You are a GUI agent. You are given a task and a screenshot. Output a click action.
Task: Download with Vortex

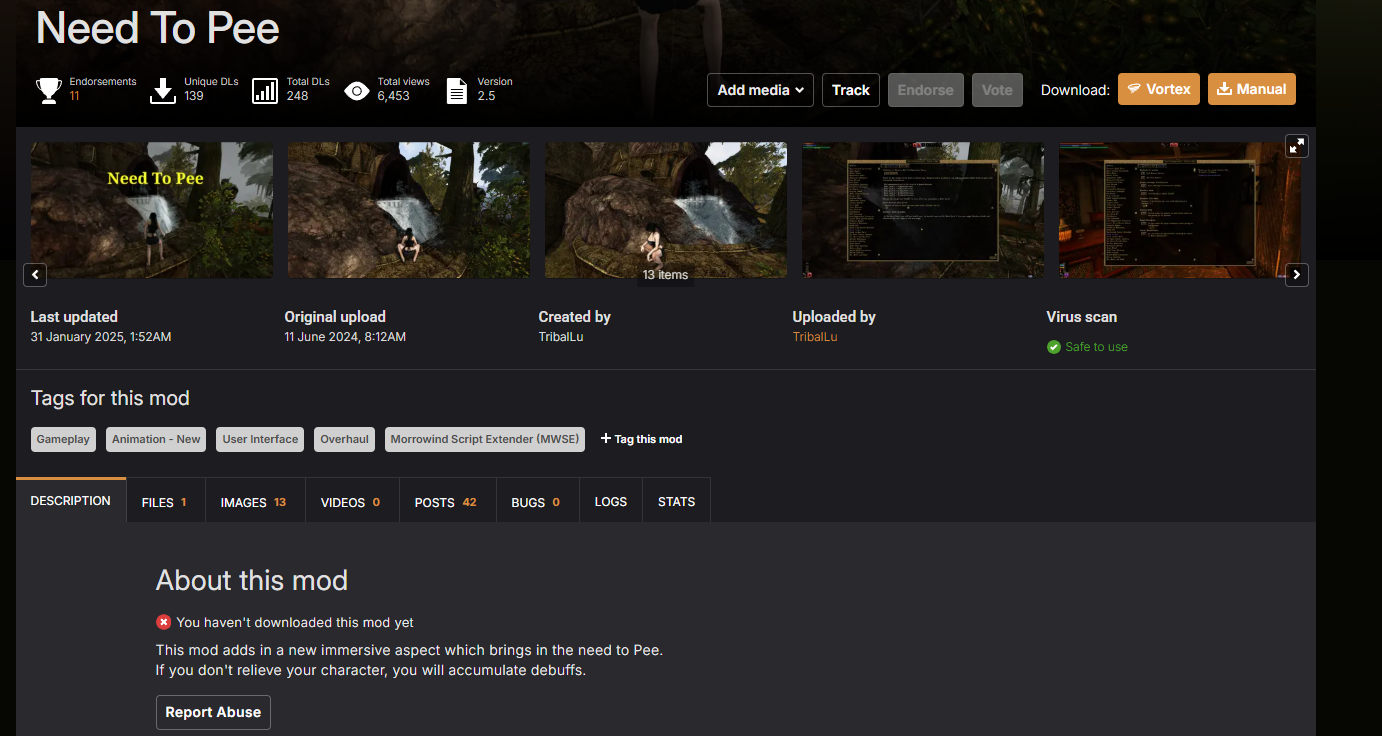click(1159, 89)
